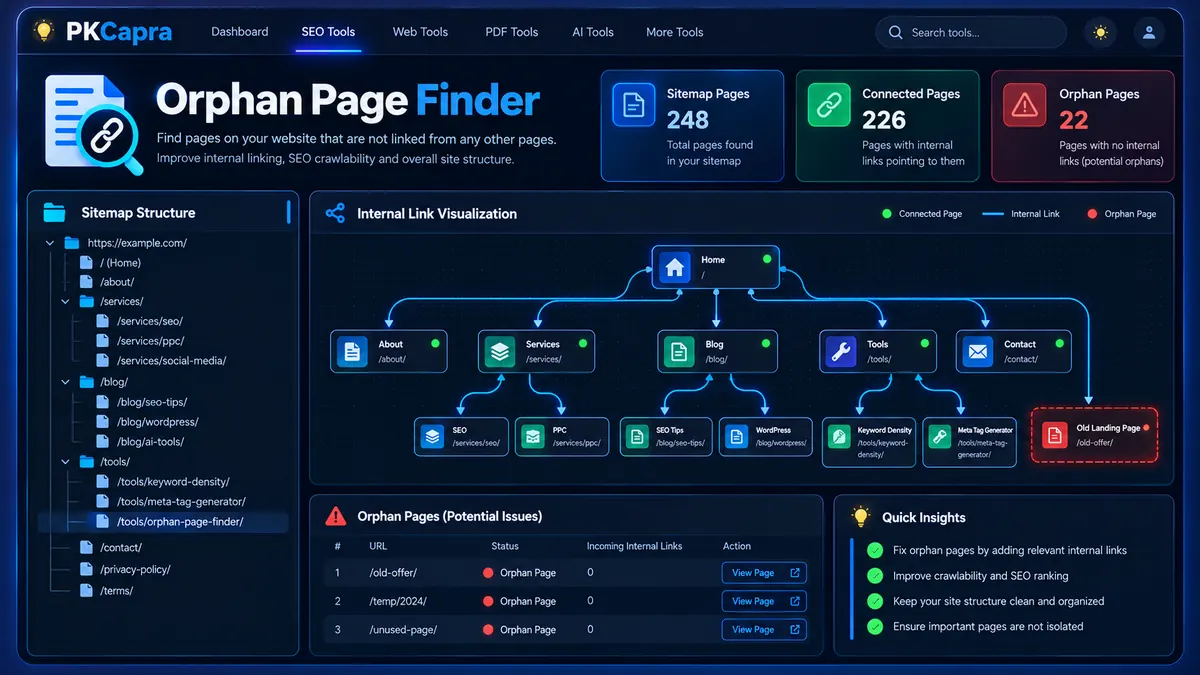Open the Web Tools menu

[x=420, y=32]
